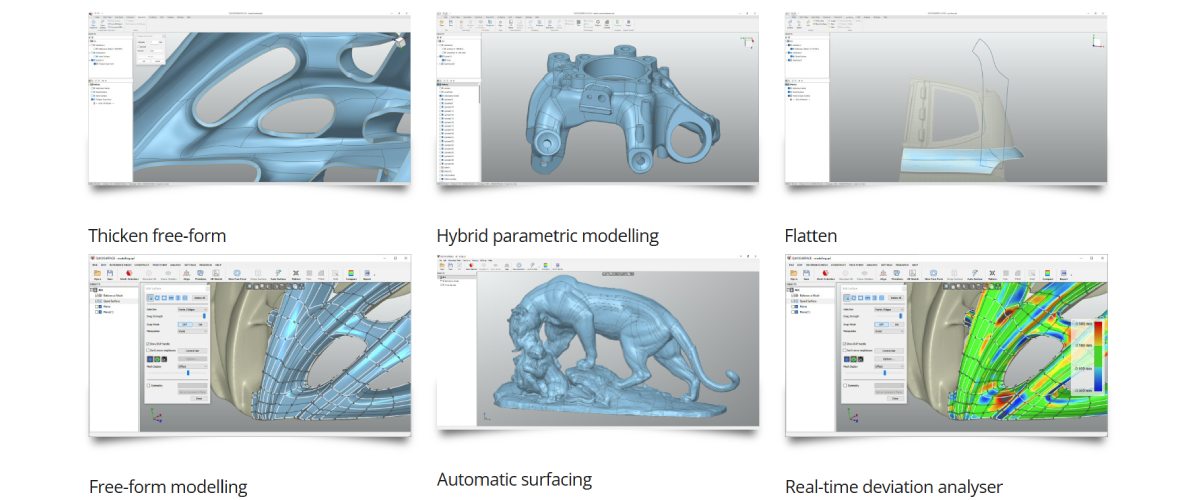Click the axis triad in the Flatten screenshot
Image resolution: width=1200 pixels, height=500 pixels.
[x=1097, y=42]
